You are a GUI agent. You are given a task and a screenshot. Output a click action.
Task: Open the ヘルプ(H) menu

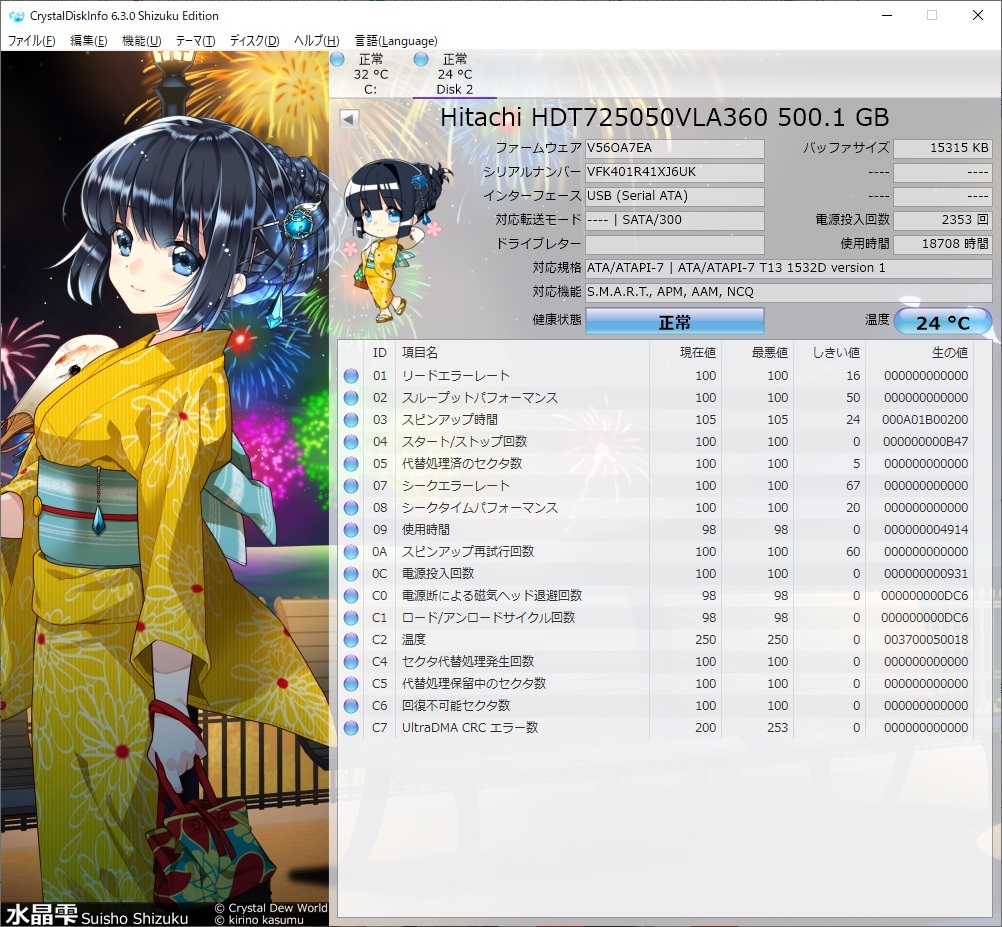(x=316, y=41)
